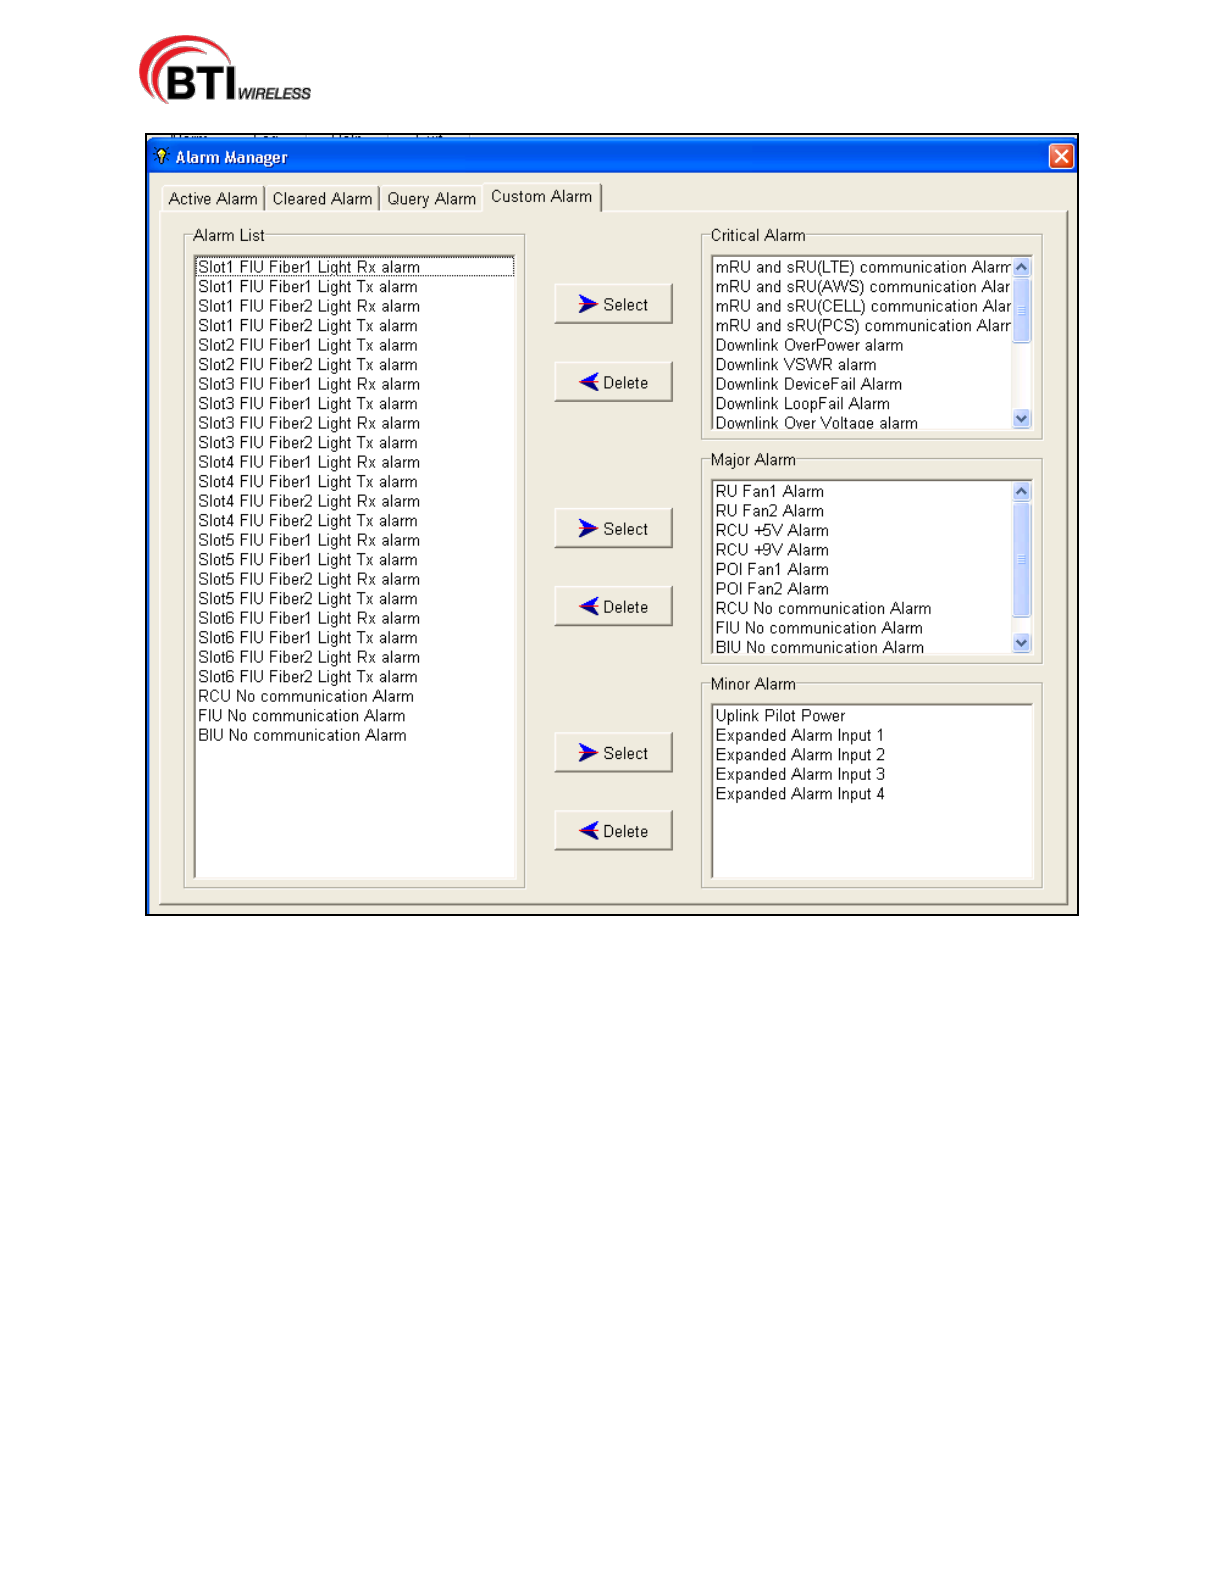Select Slot3 FIU Fiber2 Light Rx alarm
This screenshot has height=1584, width=1224.
355,423
